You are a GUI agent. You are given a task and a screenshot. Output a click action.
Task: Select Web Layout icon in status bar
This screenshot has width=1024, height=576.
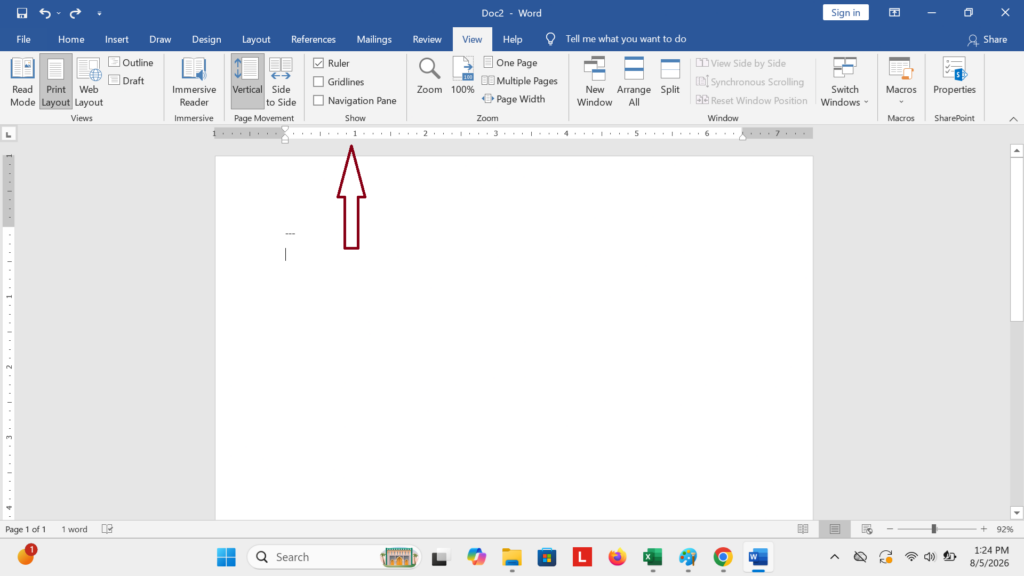[x=867, y=529]
